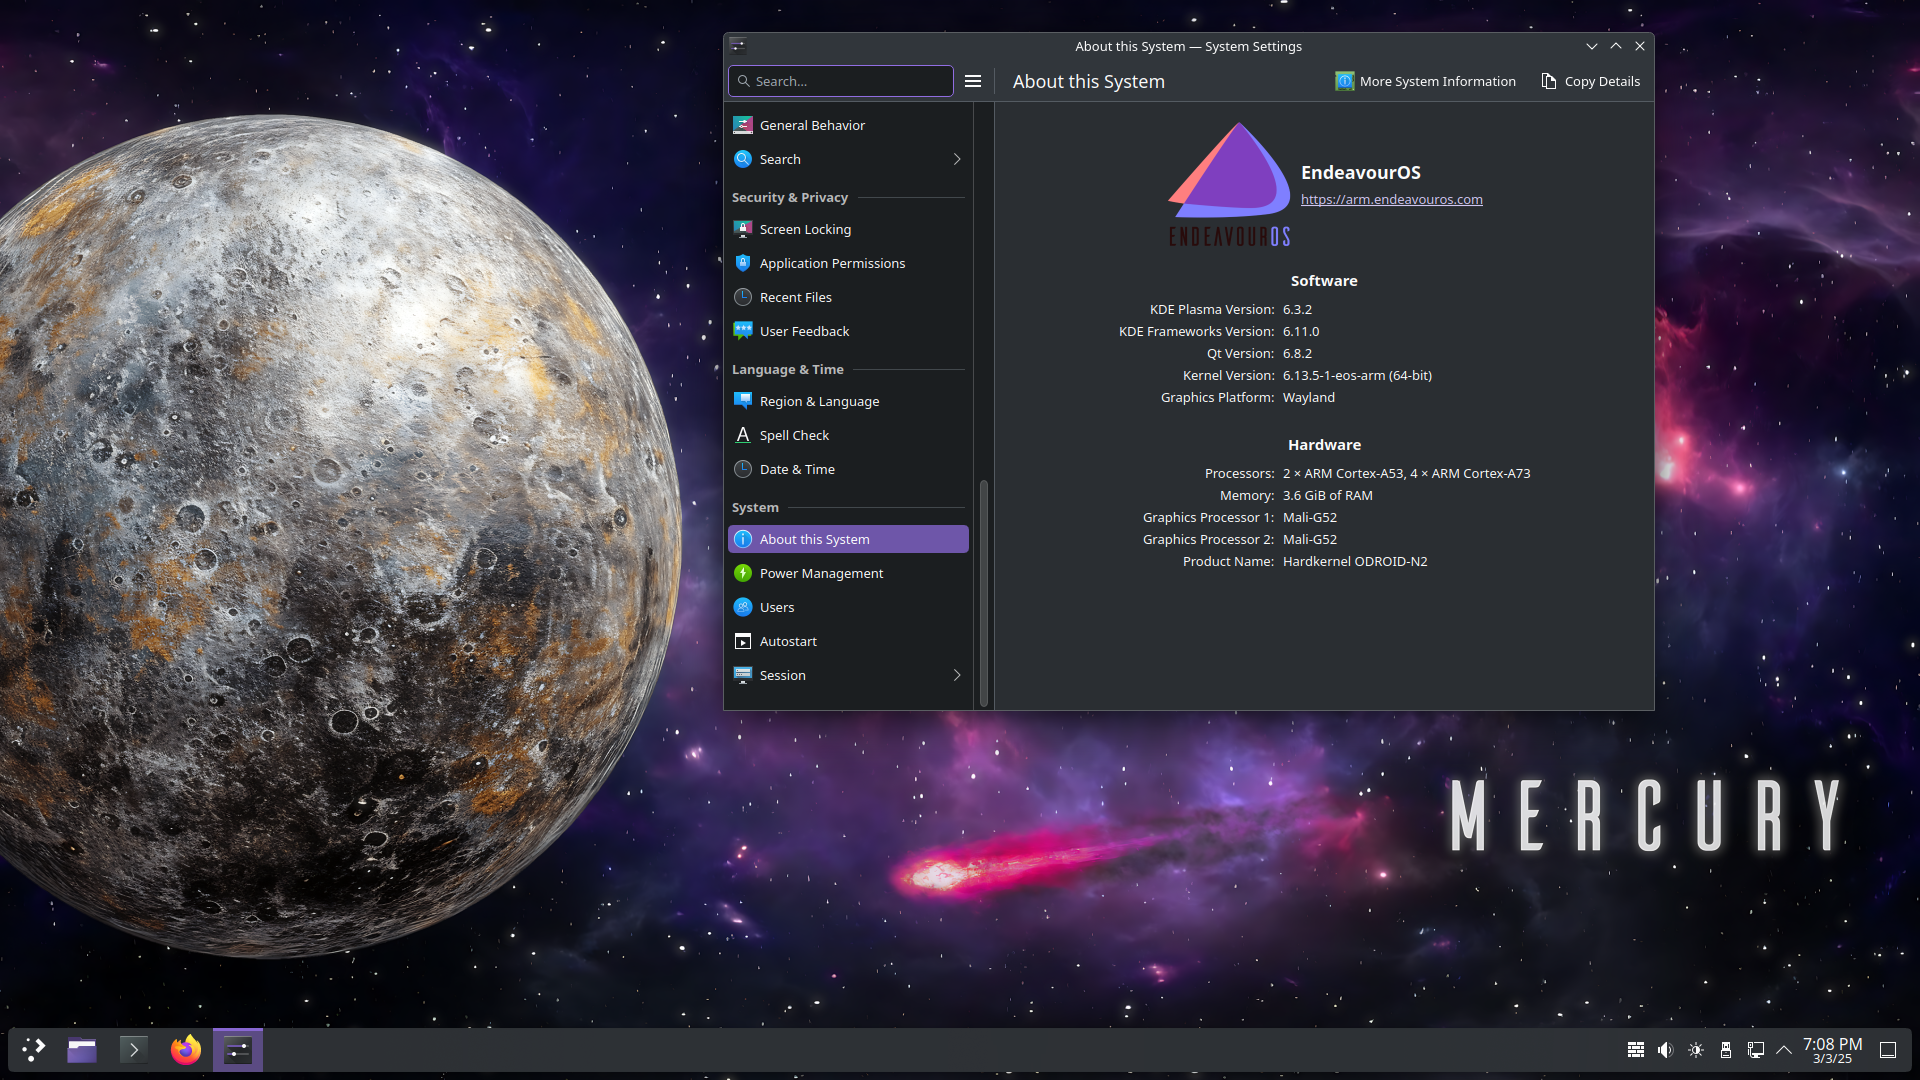Screen dimensions: 1920x1080
Task: Open the EndeavourOS ARM website link
Action: [1390, 199]
